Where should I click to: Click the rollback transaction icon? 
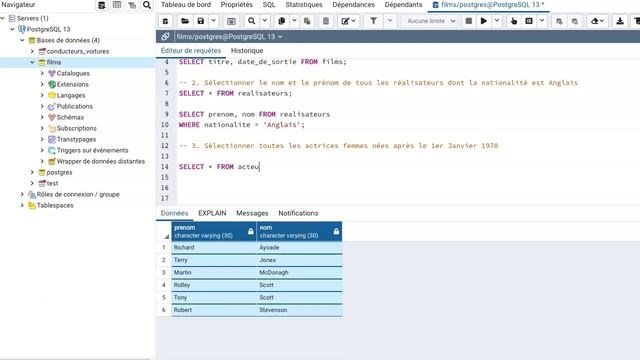click(575, 21)
